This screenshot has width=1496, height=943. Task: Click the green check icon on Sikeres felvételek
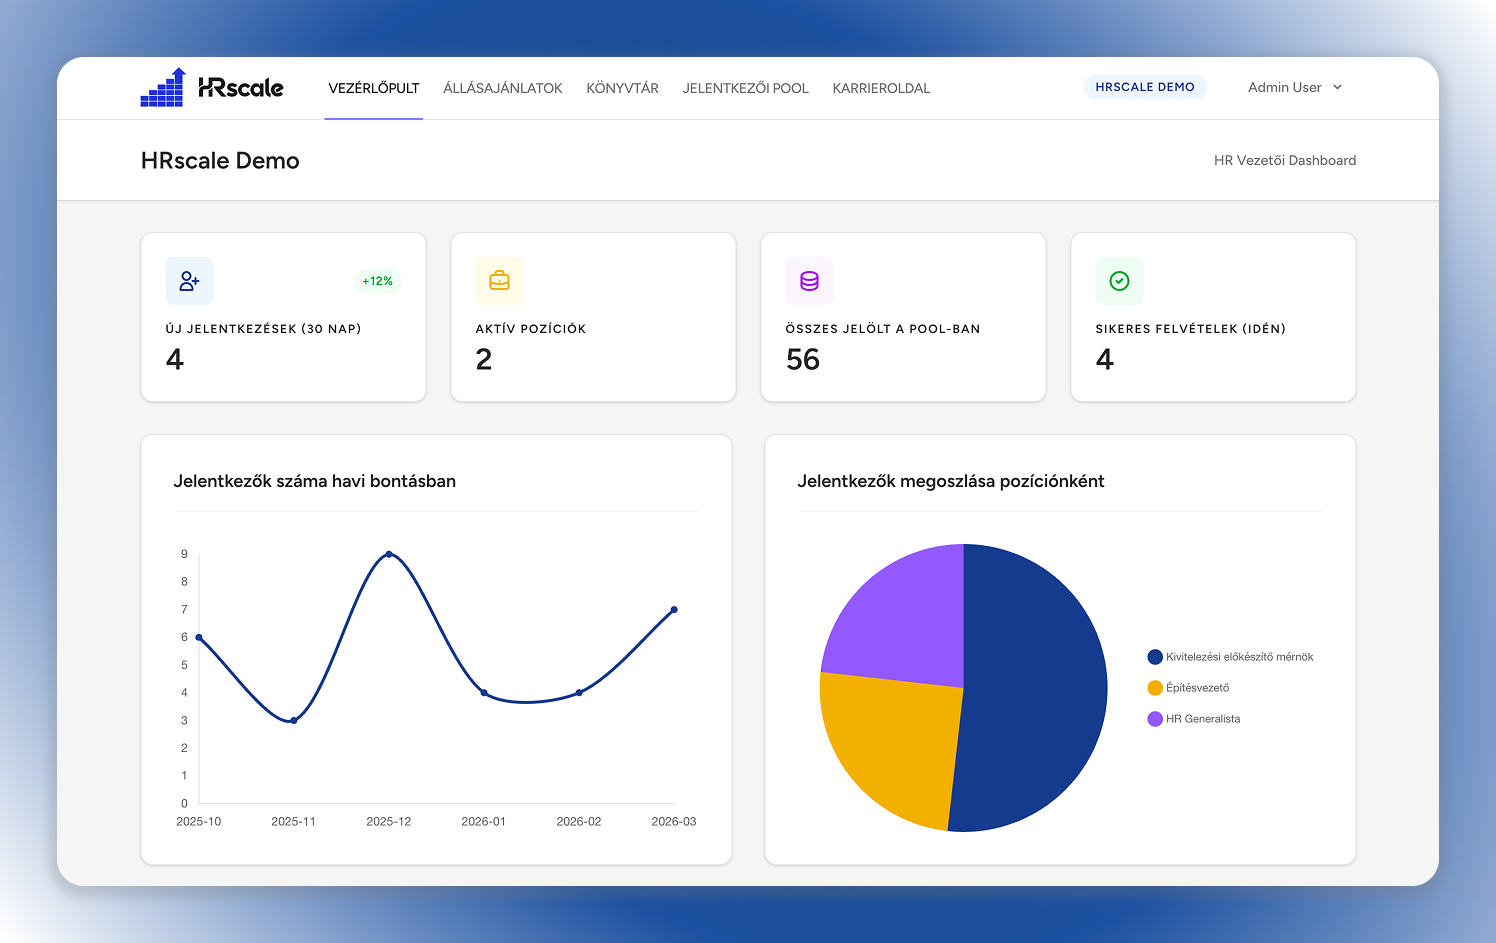coord(1119,281)
